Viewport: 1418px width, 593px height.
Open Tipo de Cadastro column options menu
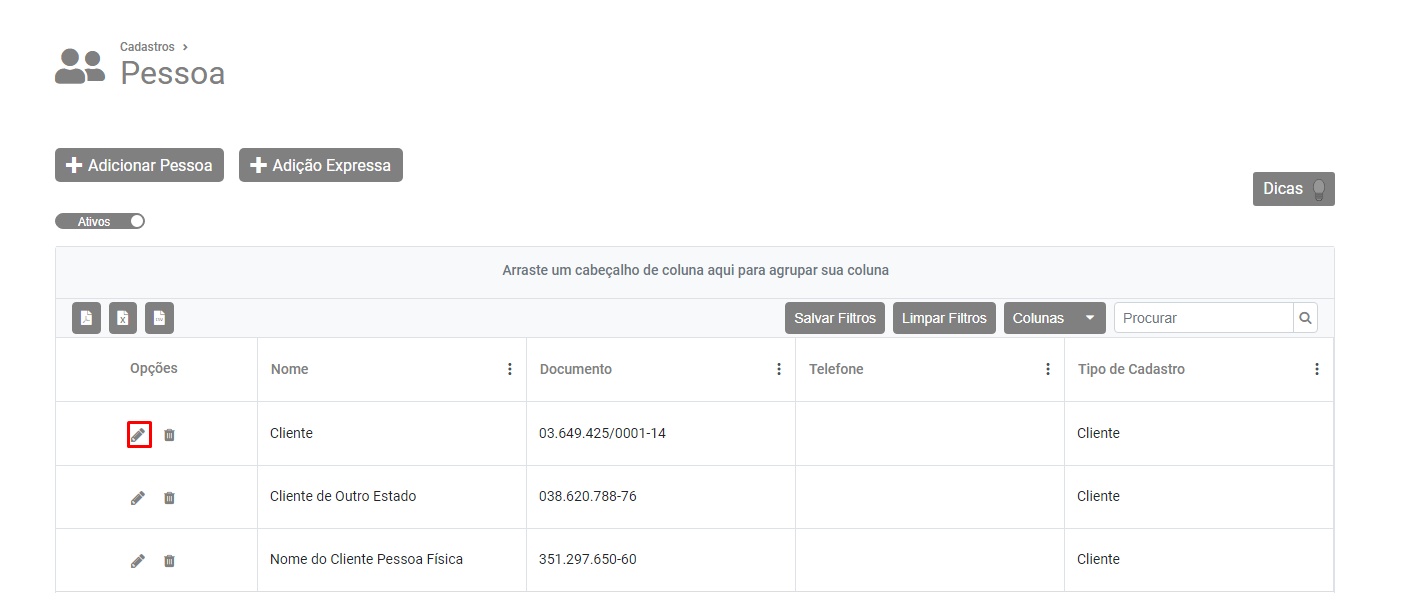tap(1317, 369)
